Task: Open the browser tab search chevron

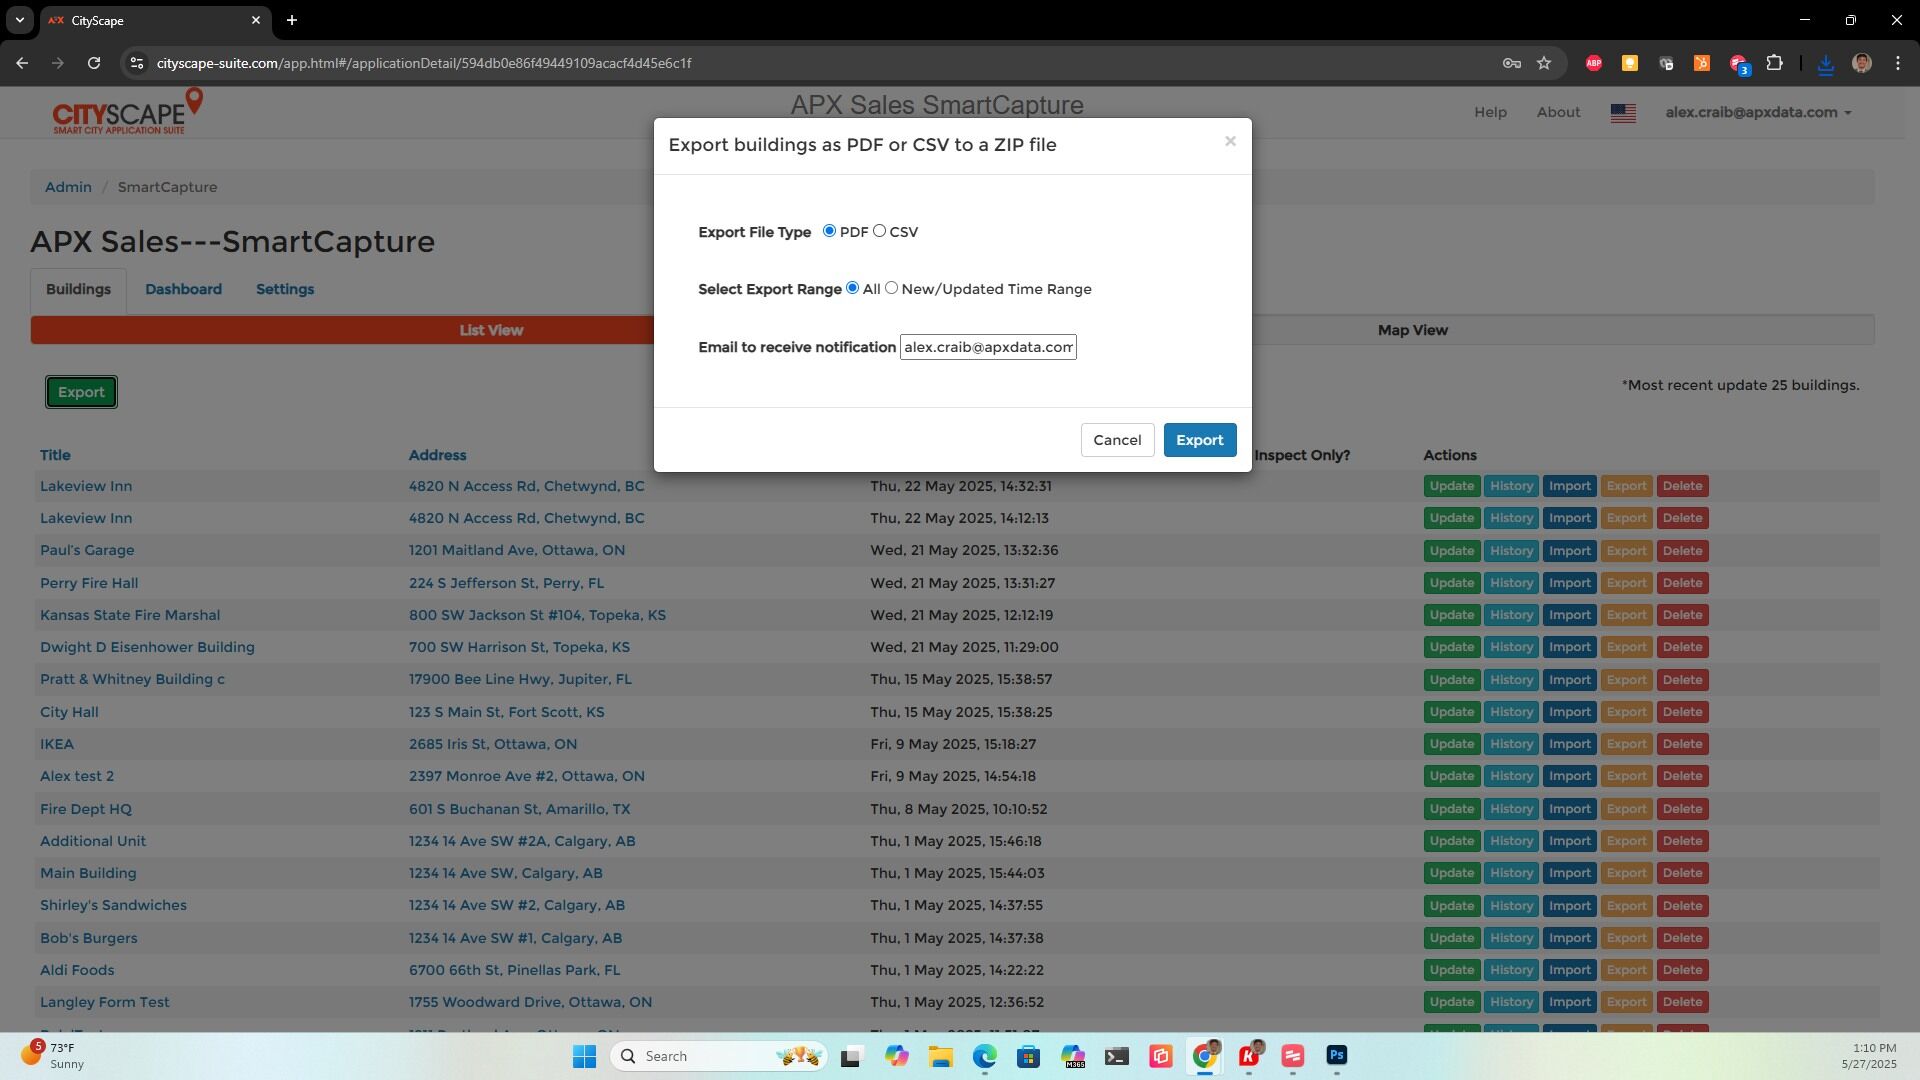Action: click(19, 20)
